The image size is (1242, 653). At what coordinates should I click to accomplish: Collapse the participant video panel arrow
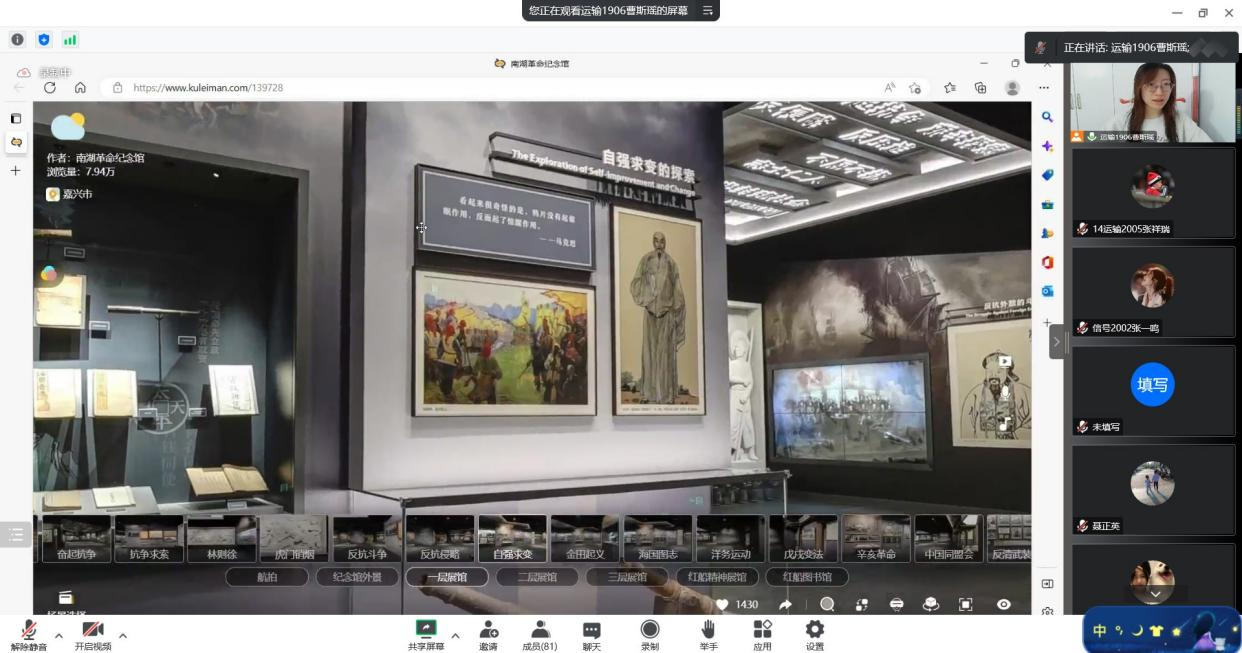1056,342
